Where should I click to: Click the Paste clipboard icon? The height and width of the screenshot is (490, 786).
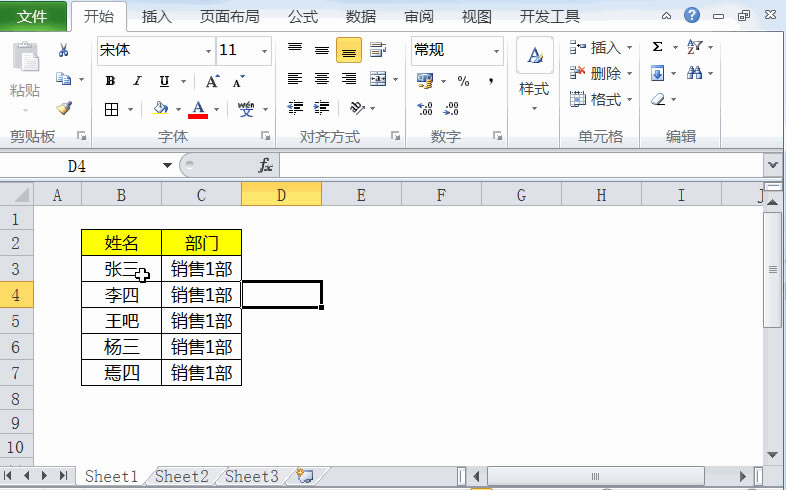[x=25, y=57]
